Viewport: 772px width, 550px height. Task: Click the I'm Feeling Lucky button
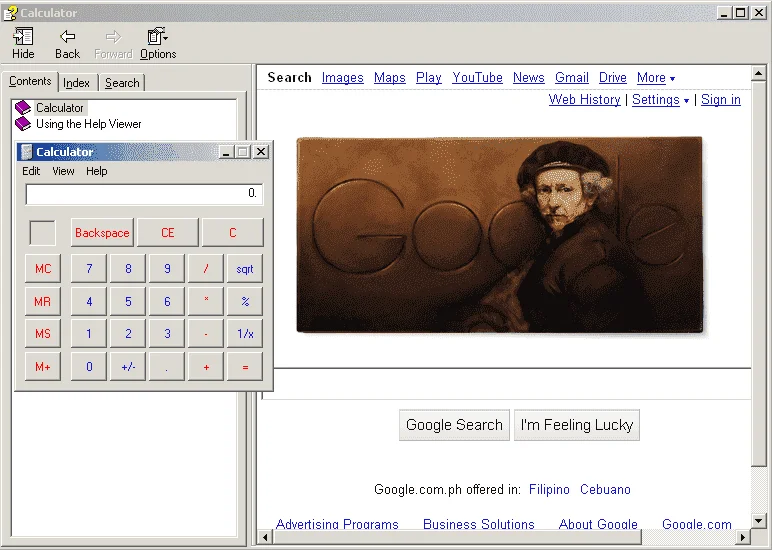[x=577, y=425]
